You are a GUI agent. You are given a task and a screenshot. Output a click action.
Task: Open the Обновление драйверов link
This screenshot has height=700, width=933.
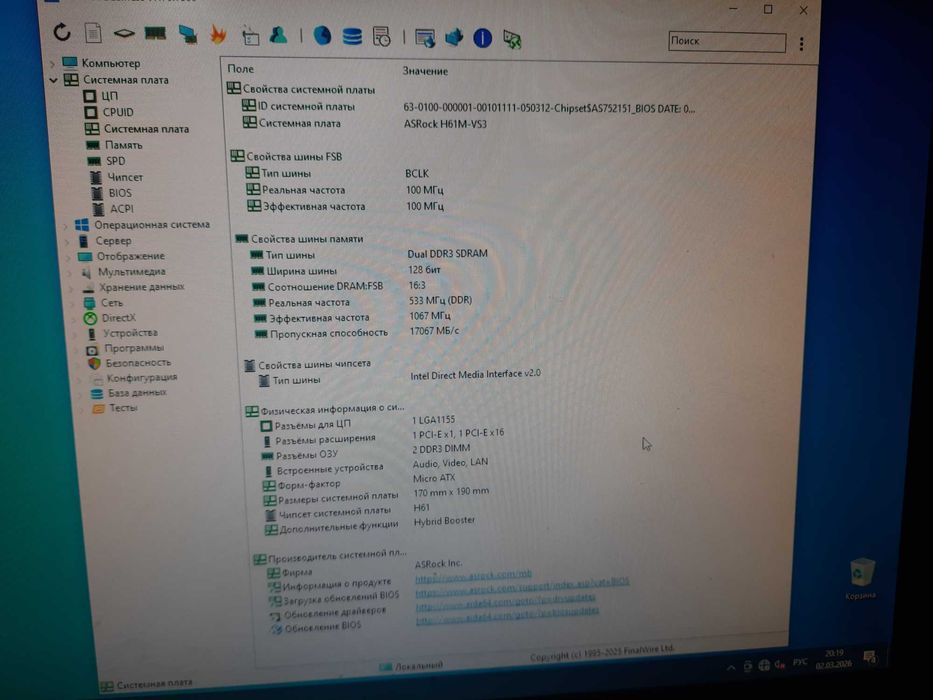[506, 601]
